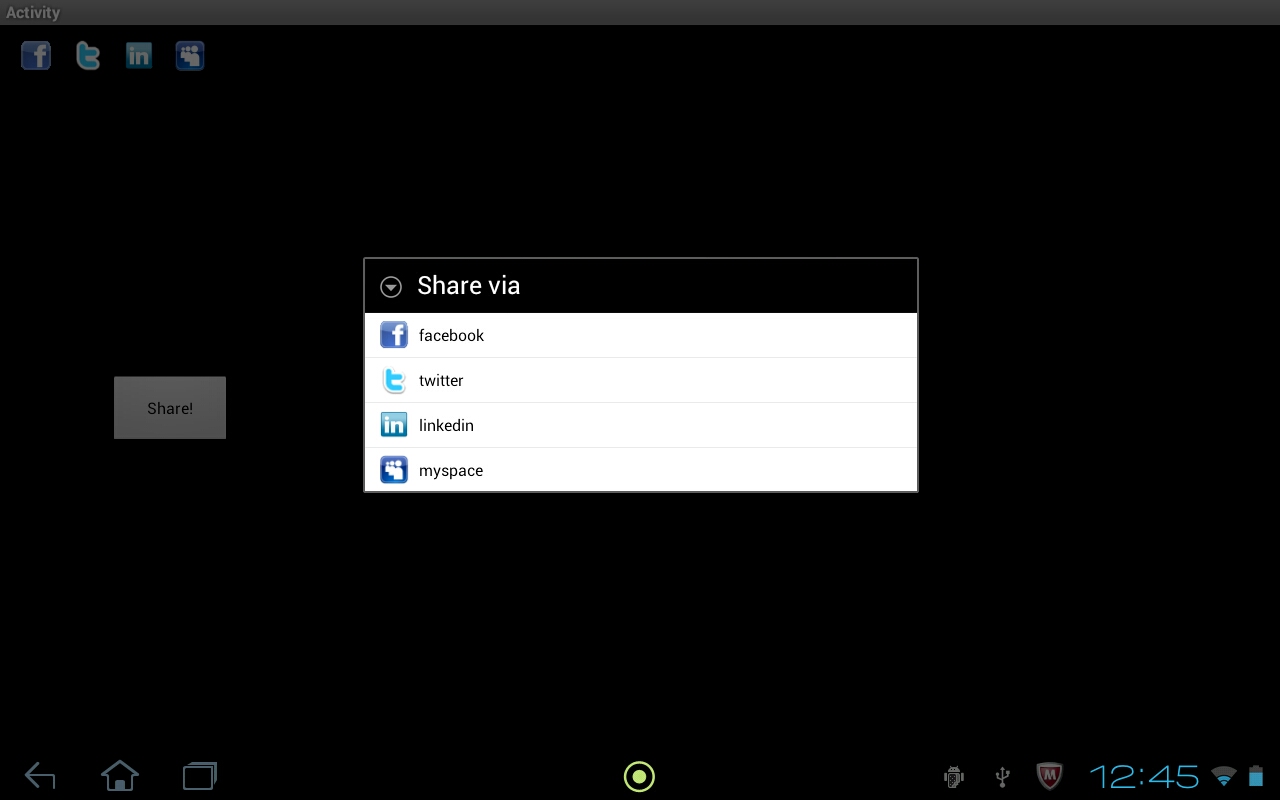Open the McAfee security notification icon
The height and width of the screenshot is (800, 1280).
(x=1049, y=776)
